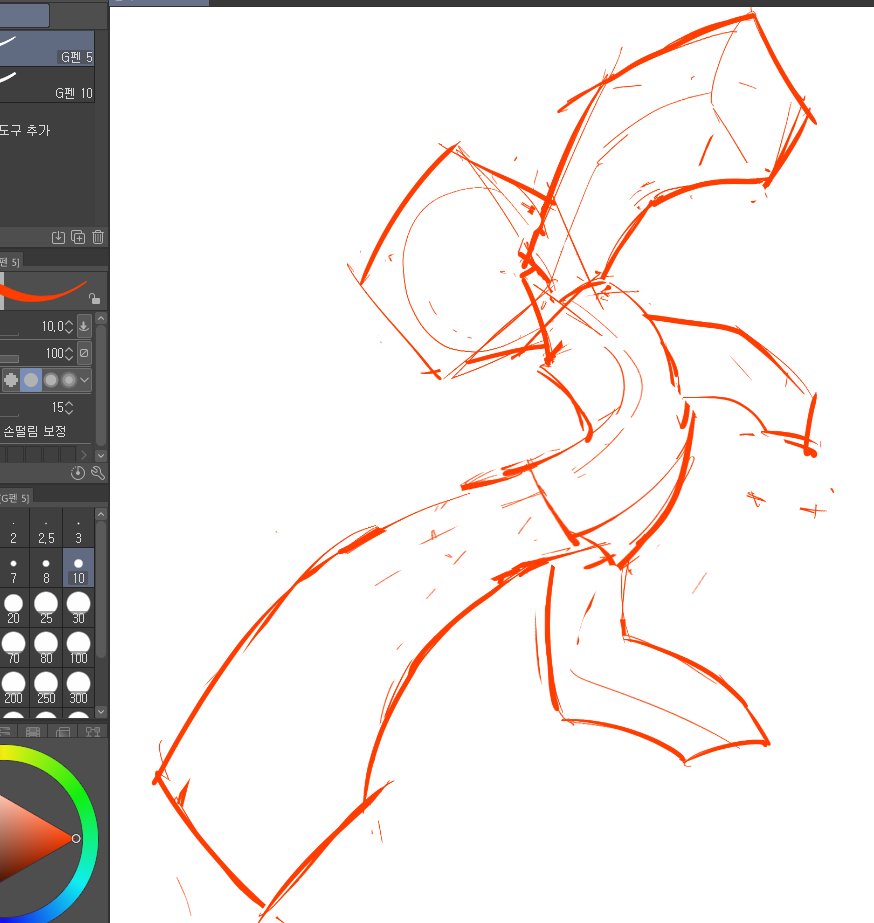Click the opacity slider bar
874x923 pixels.
(9, 358)
